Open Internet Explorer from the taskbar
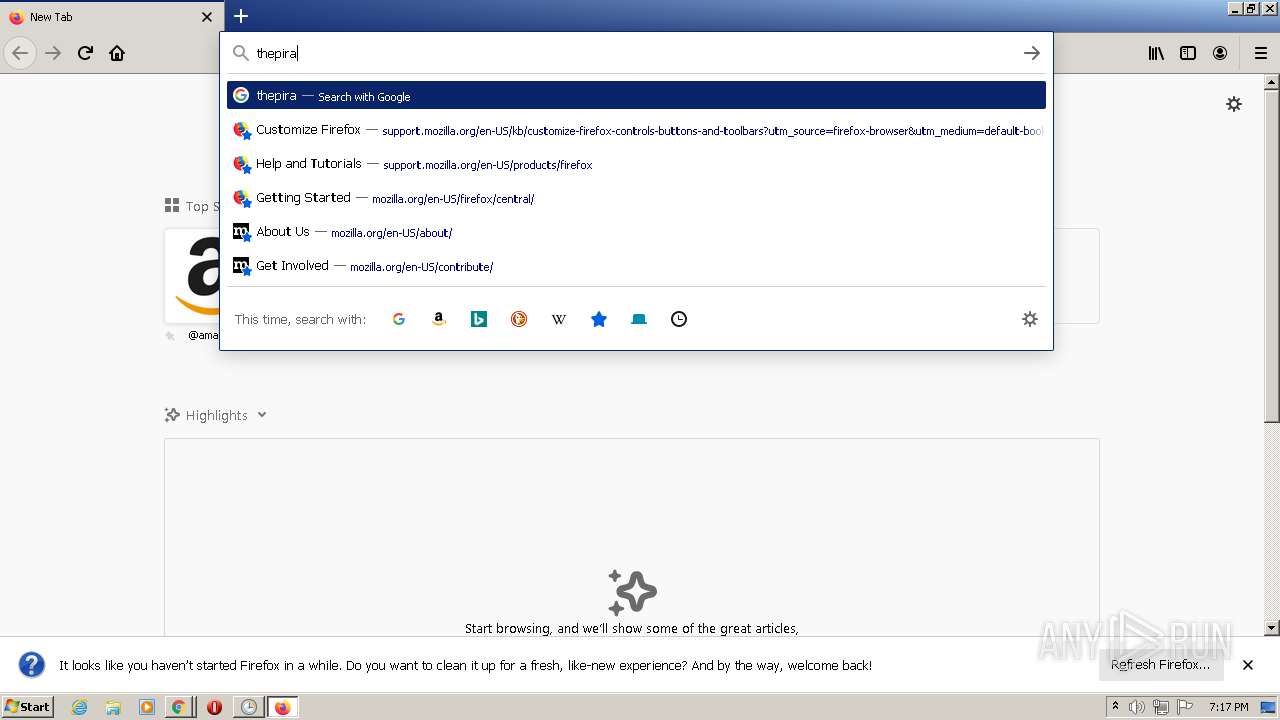This screenshot has width=1280, height=720. (80, 707)
